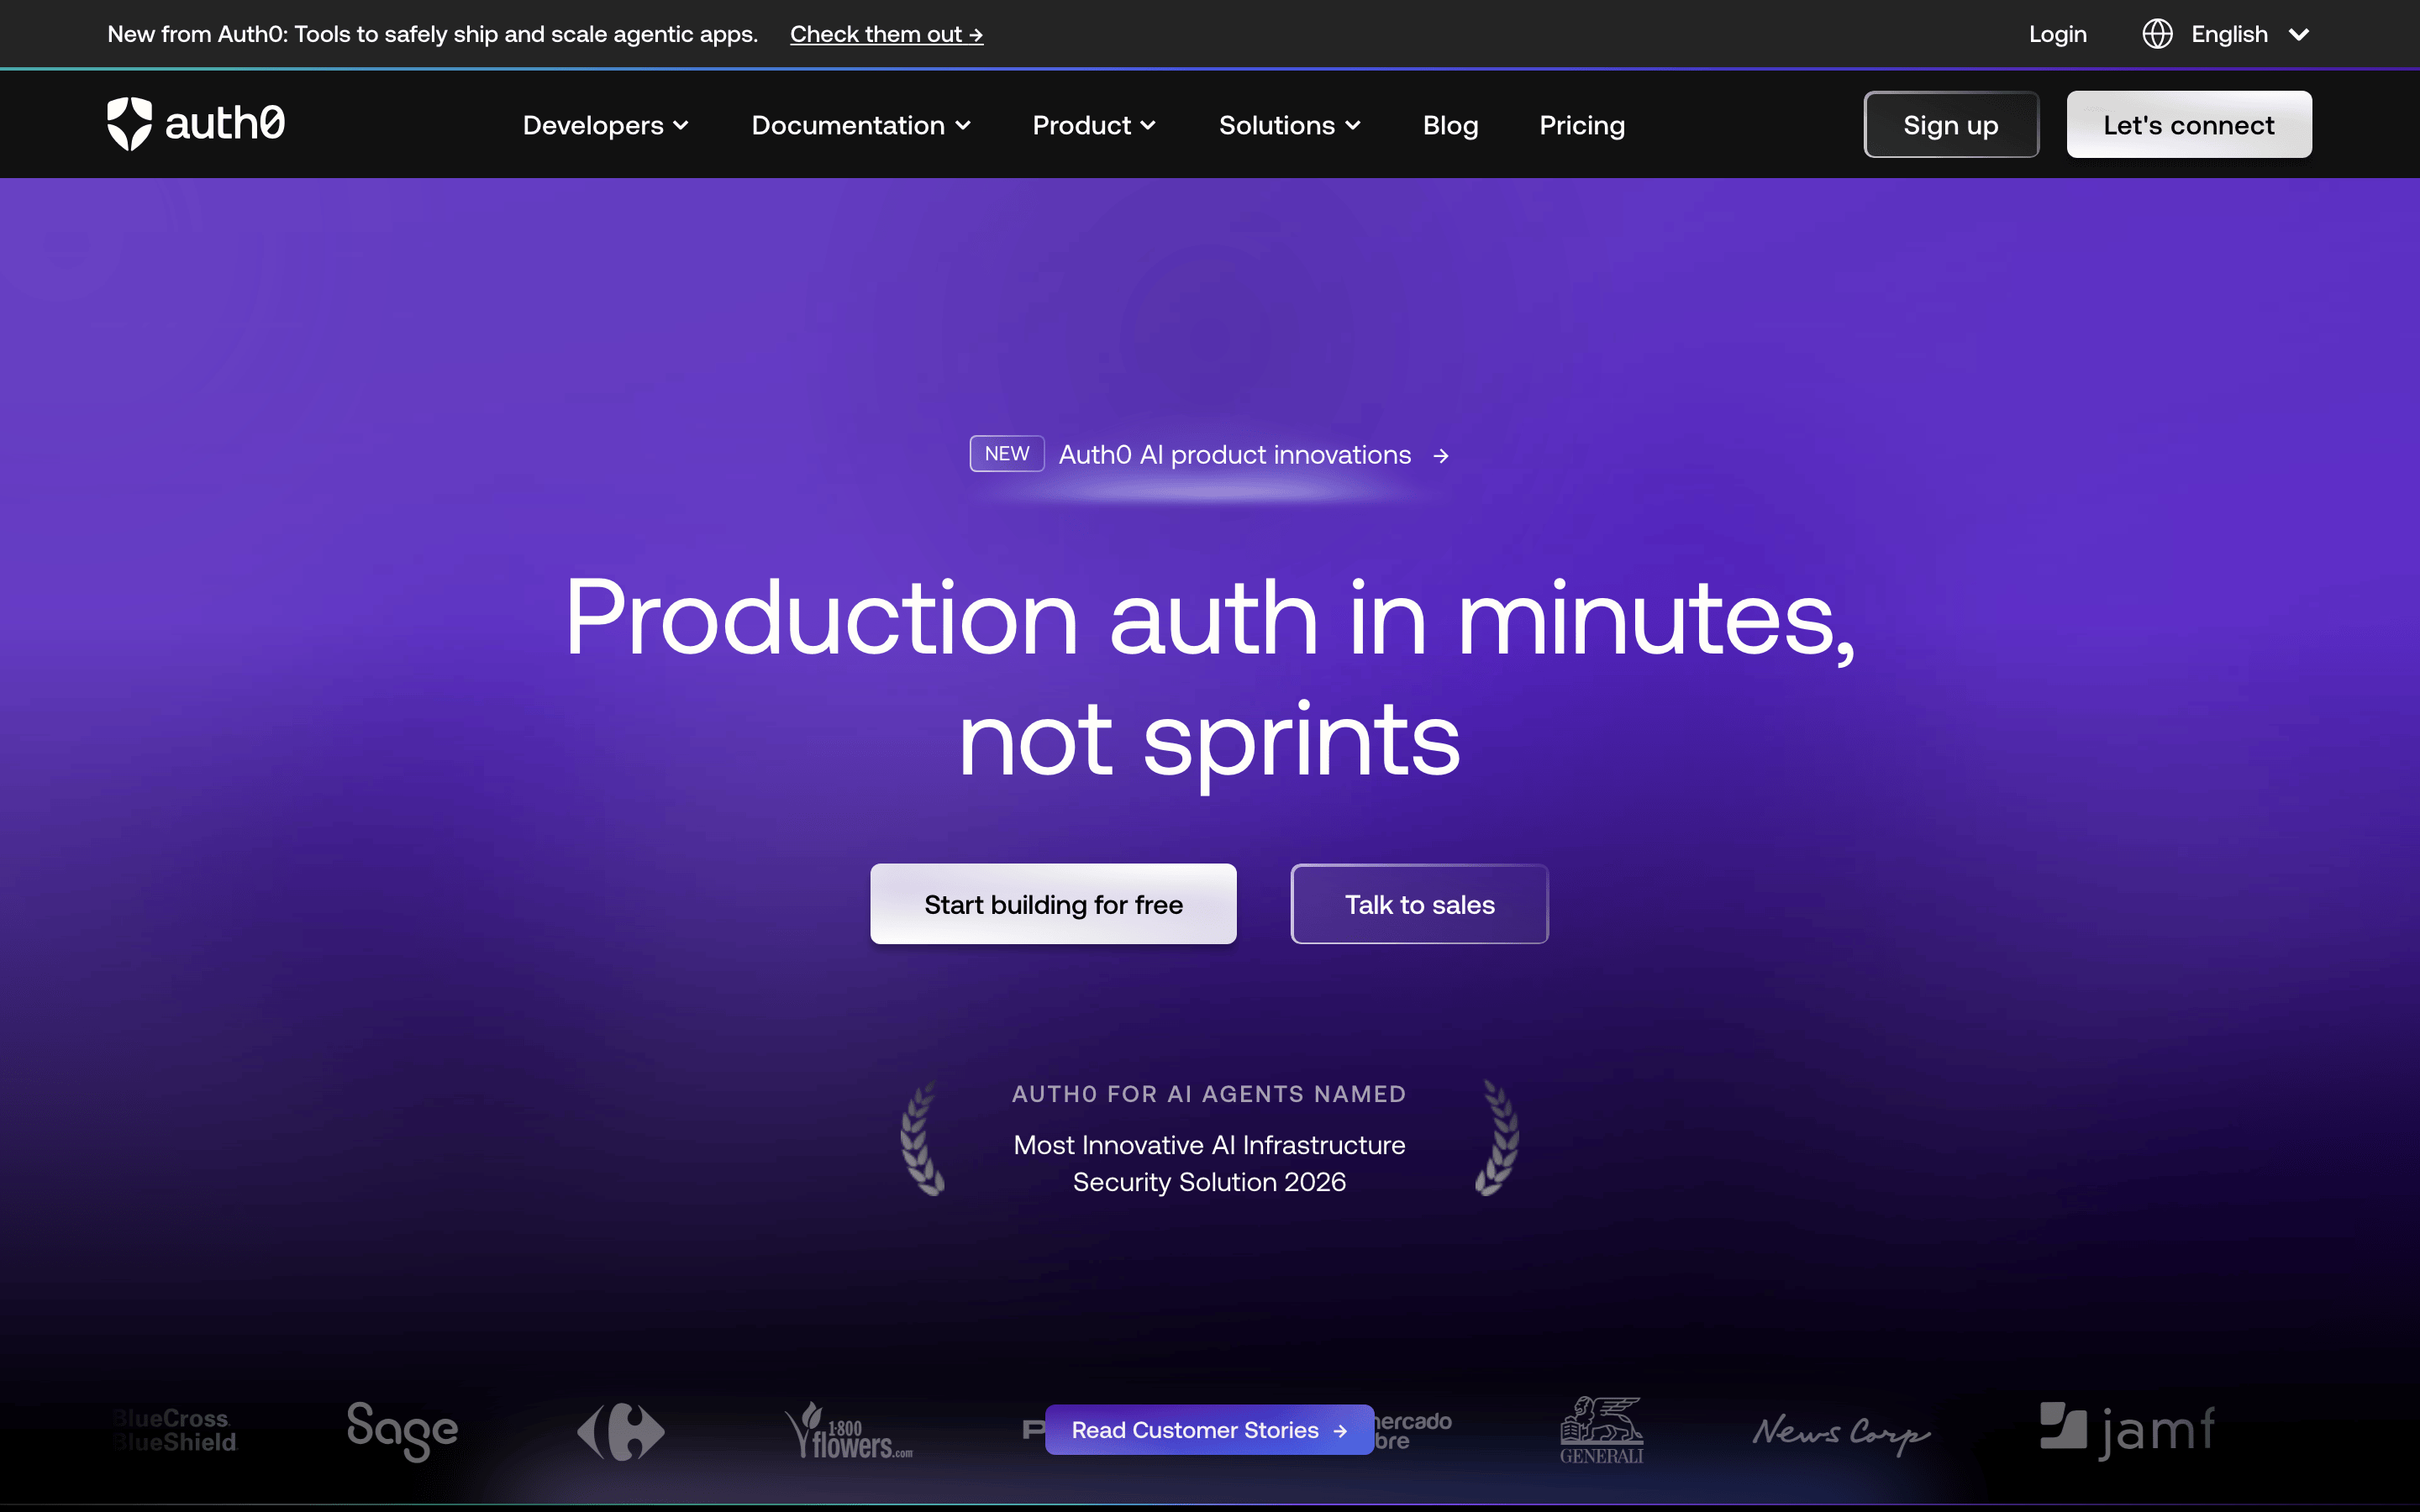The height and width of the screenshot is (1512, 2420).
Task: Click the Let's connect button
Action: [x=2189, y=125]
